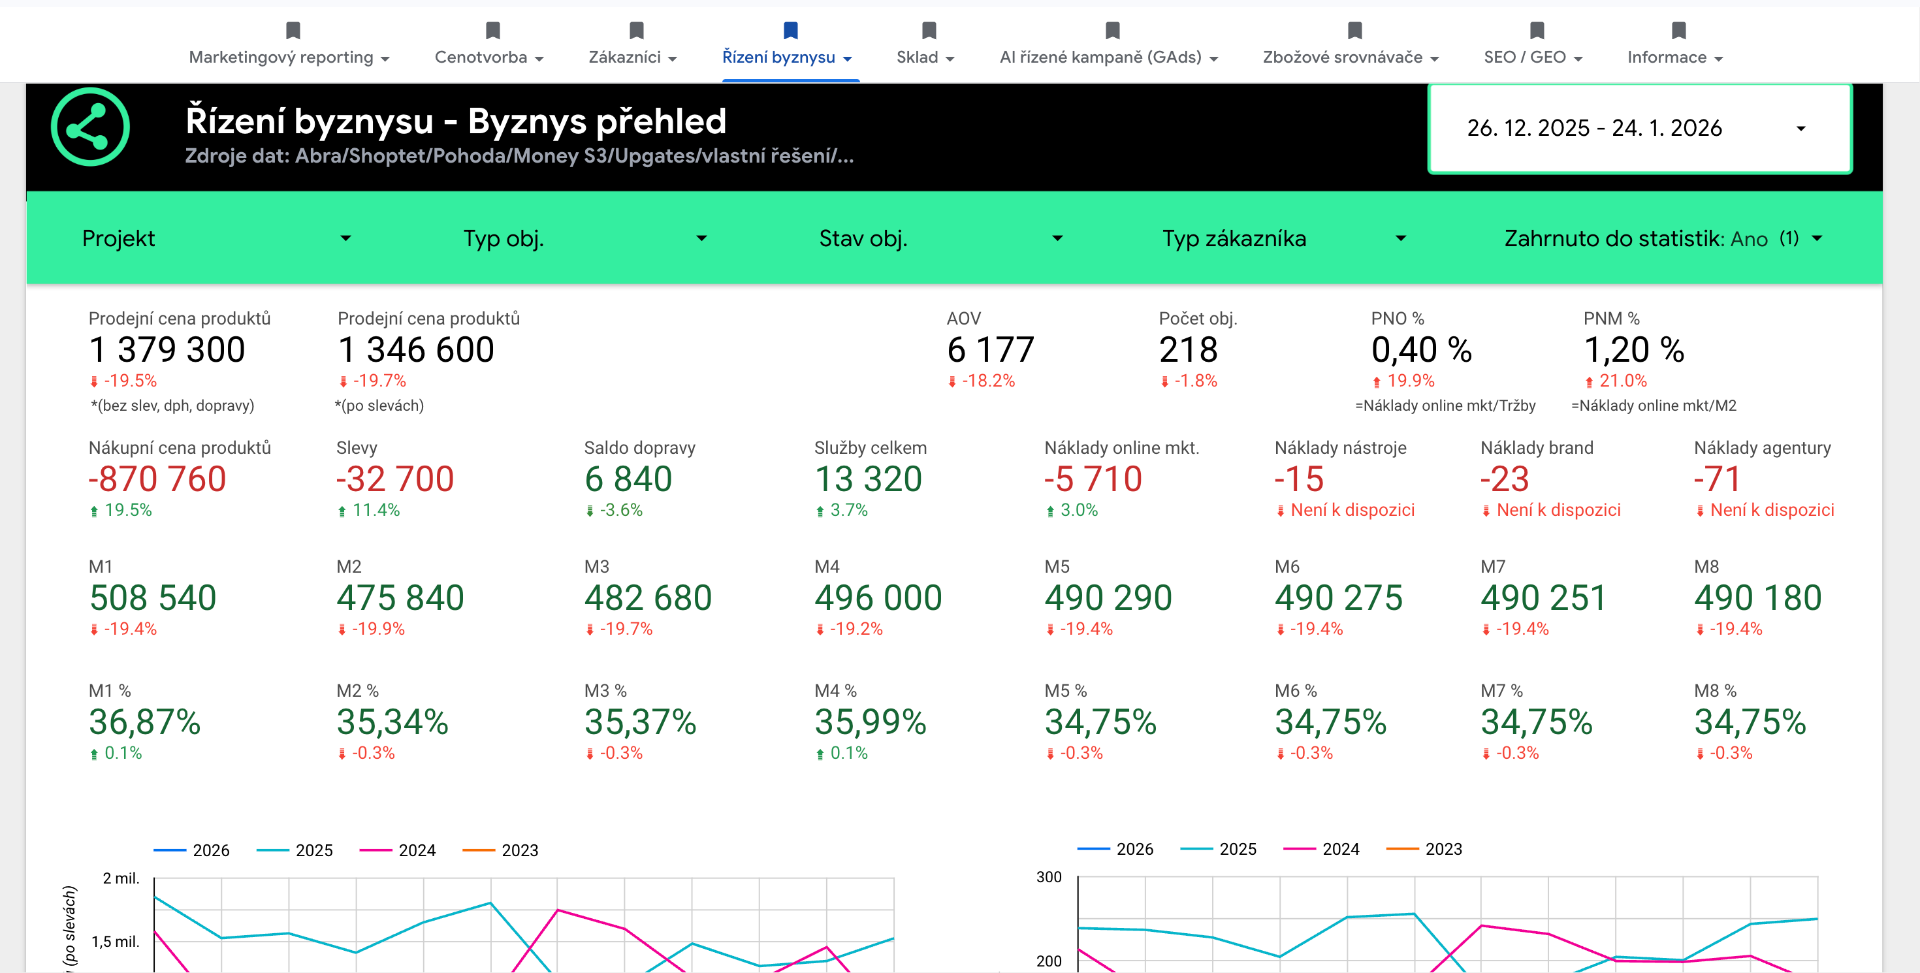Open SEO / GEO menu
1920x973 pixels.
pyautogui.click(x=1533, y=57)
